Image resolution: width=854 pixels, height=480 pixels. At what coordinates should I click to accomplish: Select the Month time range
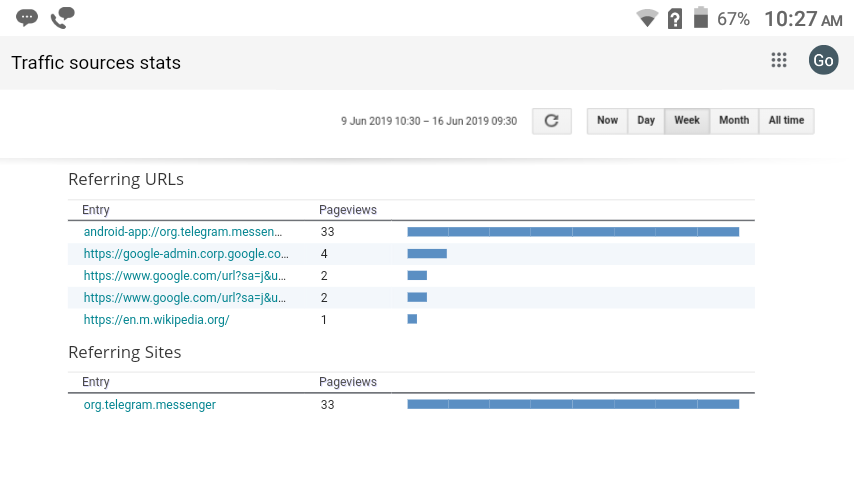[x=734, y=120]
